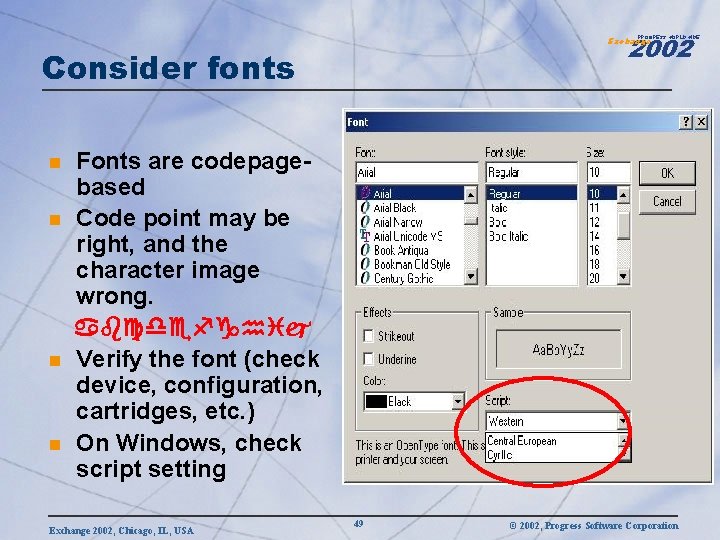This screenshot has width=720, height=540.
Task: Click the OK button in Font dialog
Action: [x=667, y=173]
